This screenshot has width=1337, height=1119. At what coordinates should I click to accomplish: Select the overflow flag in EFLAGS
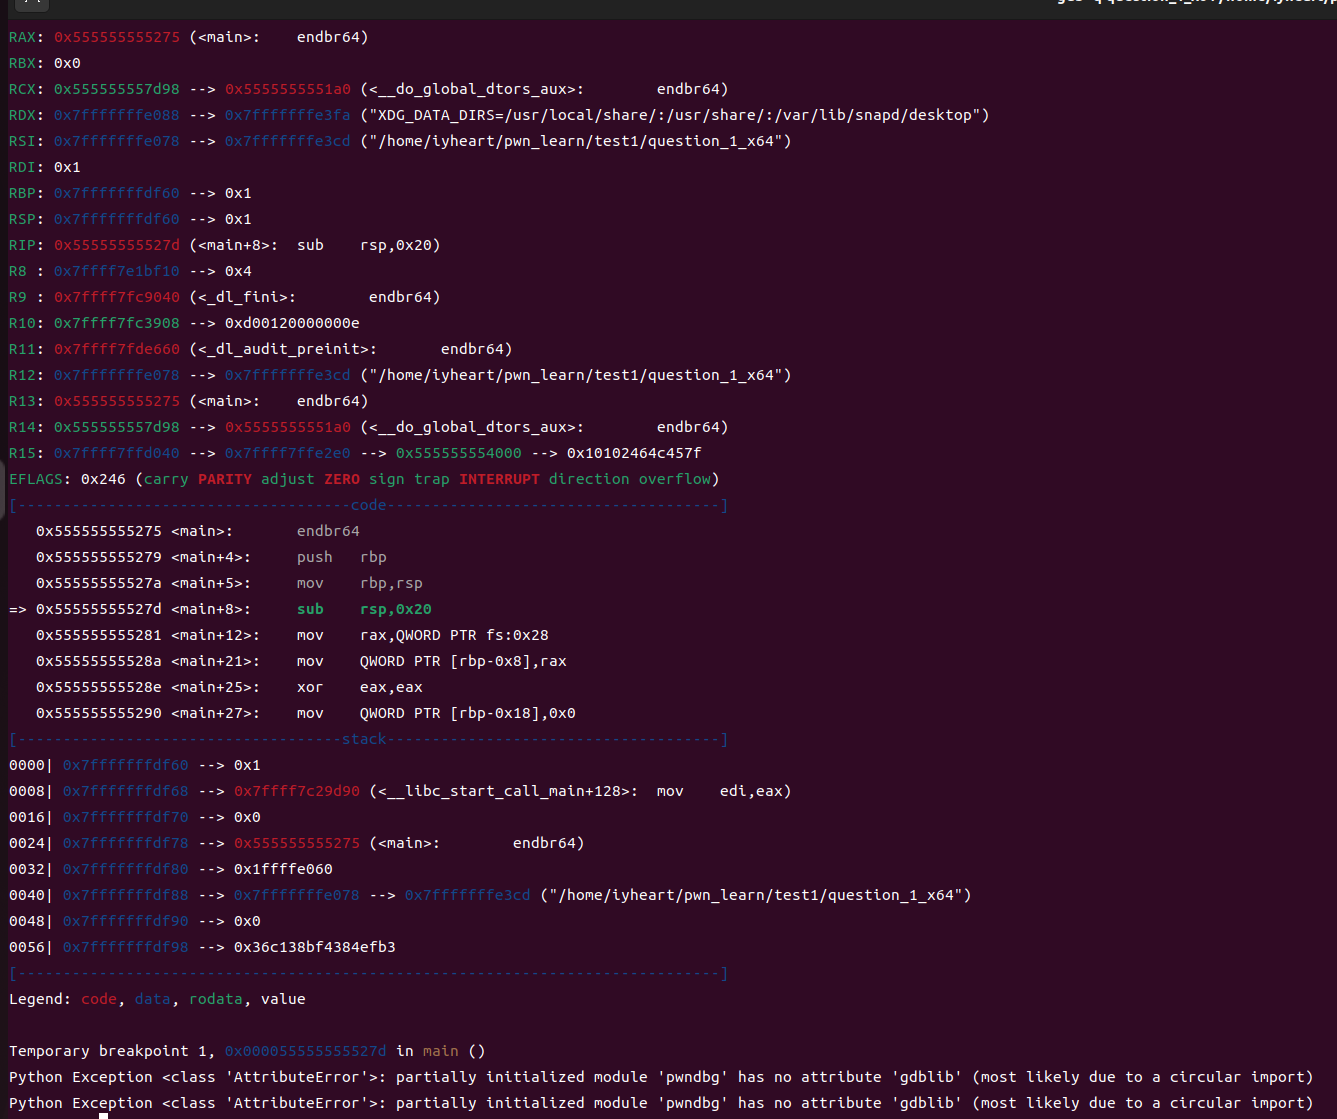(675, 479)
